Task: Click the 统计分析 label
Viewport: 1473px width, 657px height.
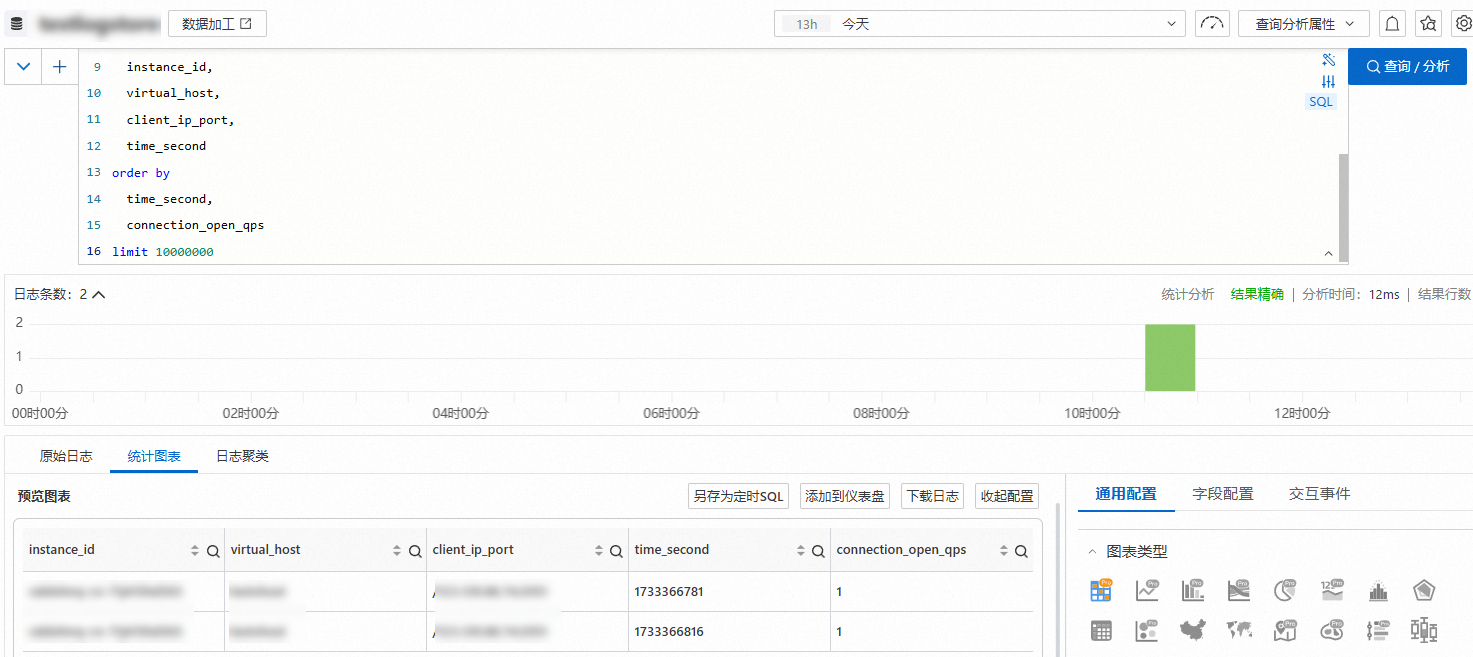Action: 1188,294
